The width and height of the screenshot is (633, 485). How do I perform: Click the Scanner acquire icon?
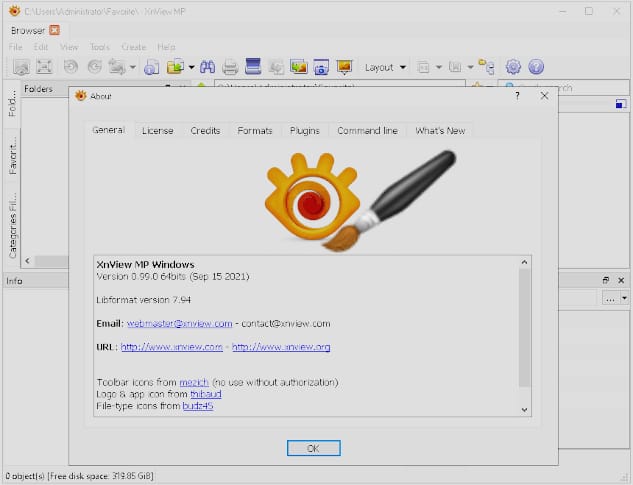point(253,66)
